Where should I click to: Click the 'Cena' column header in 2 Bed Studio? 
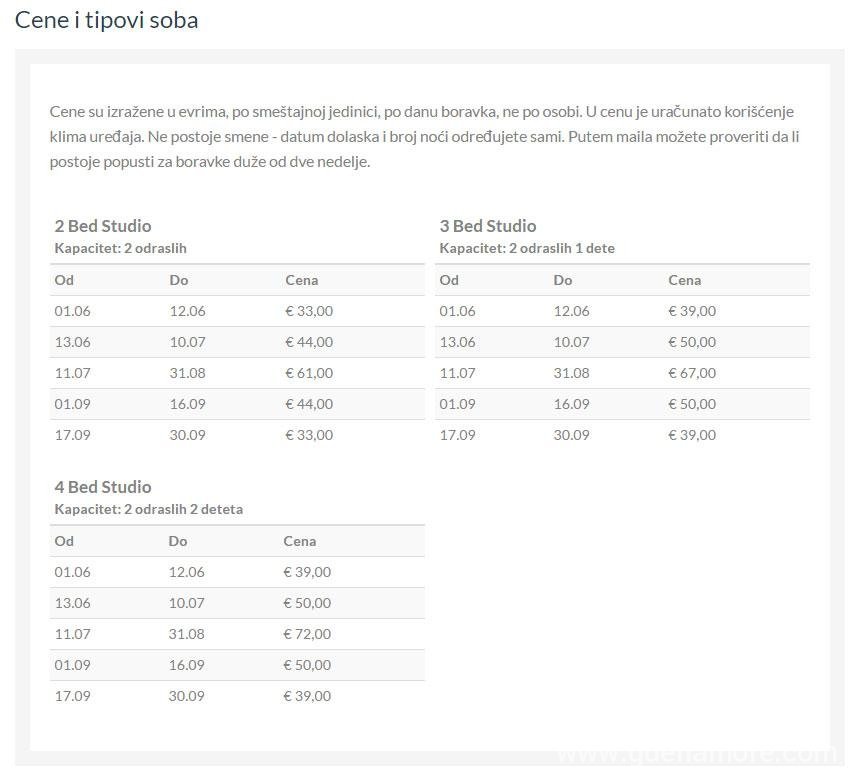(301, 280)
